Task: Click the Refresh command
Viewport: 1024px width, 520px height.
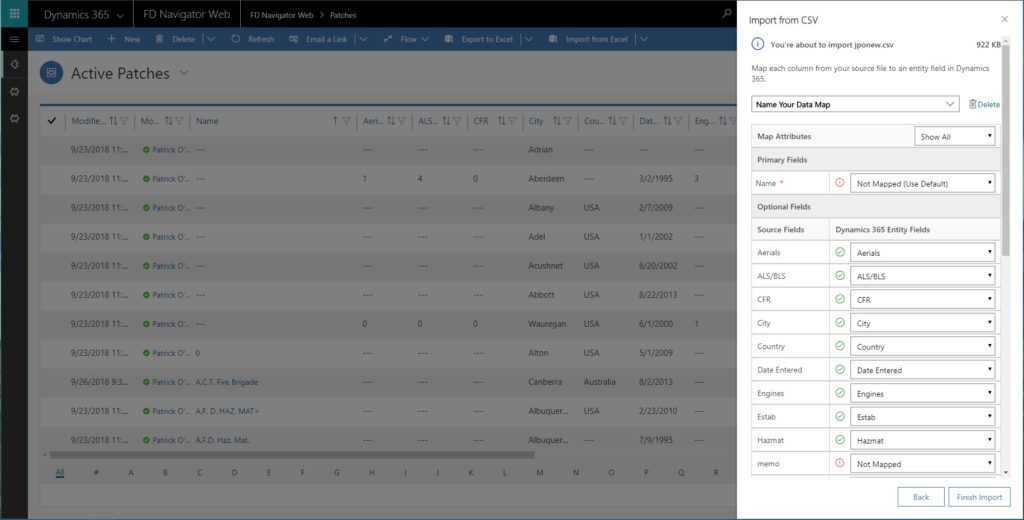Action: 253,39
